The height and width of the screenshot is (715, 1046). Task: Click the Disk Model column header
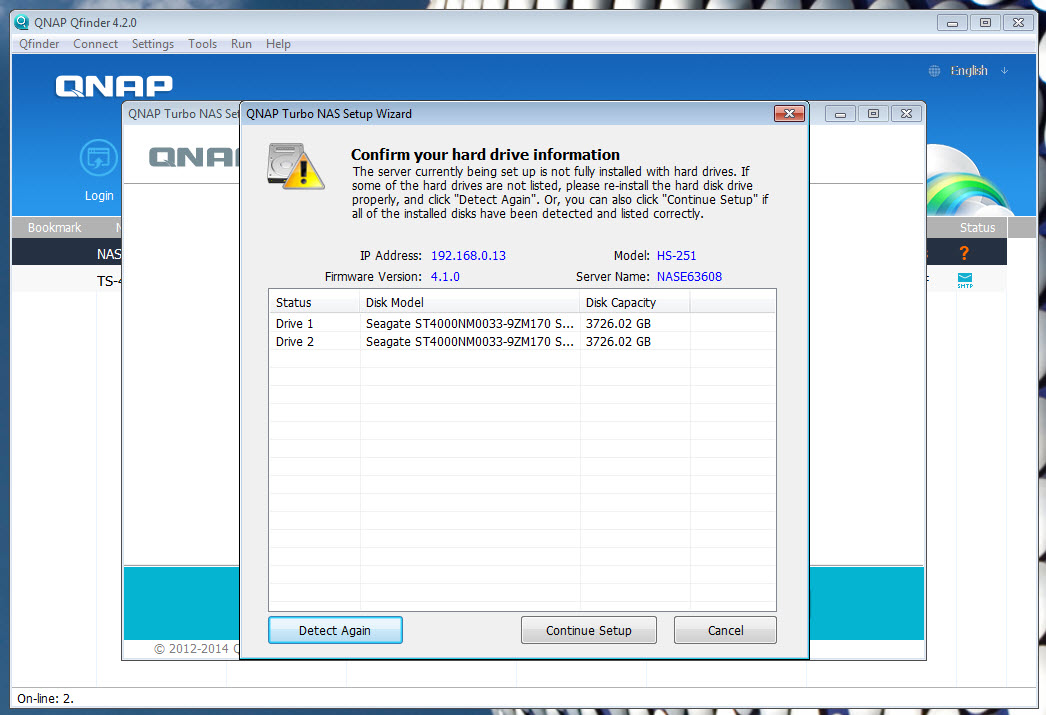tap(470, 302)
